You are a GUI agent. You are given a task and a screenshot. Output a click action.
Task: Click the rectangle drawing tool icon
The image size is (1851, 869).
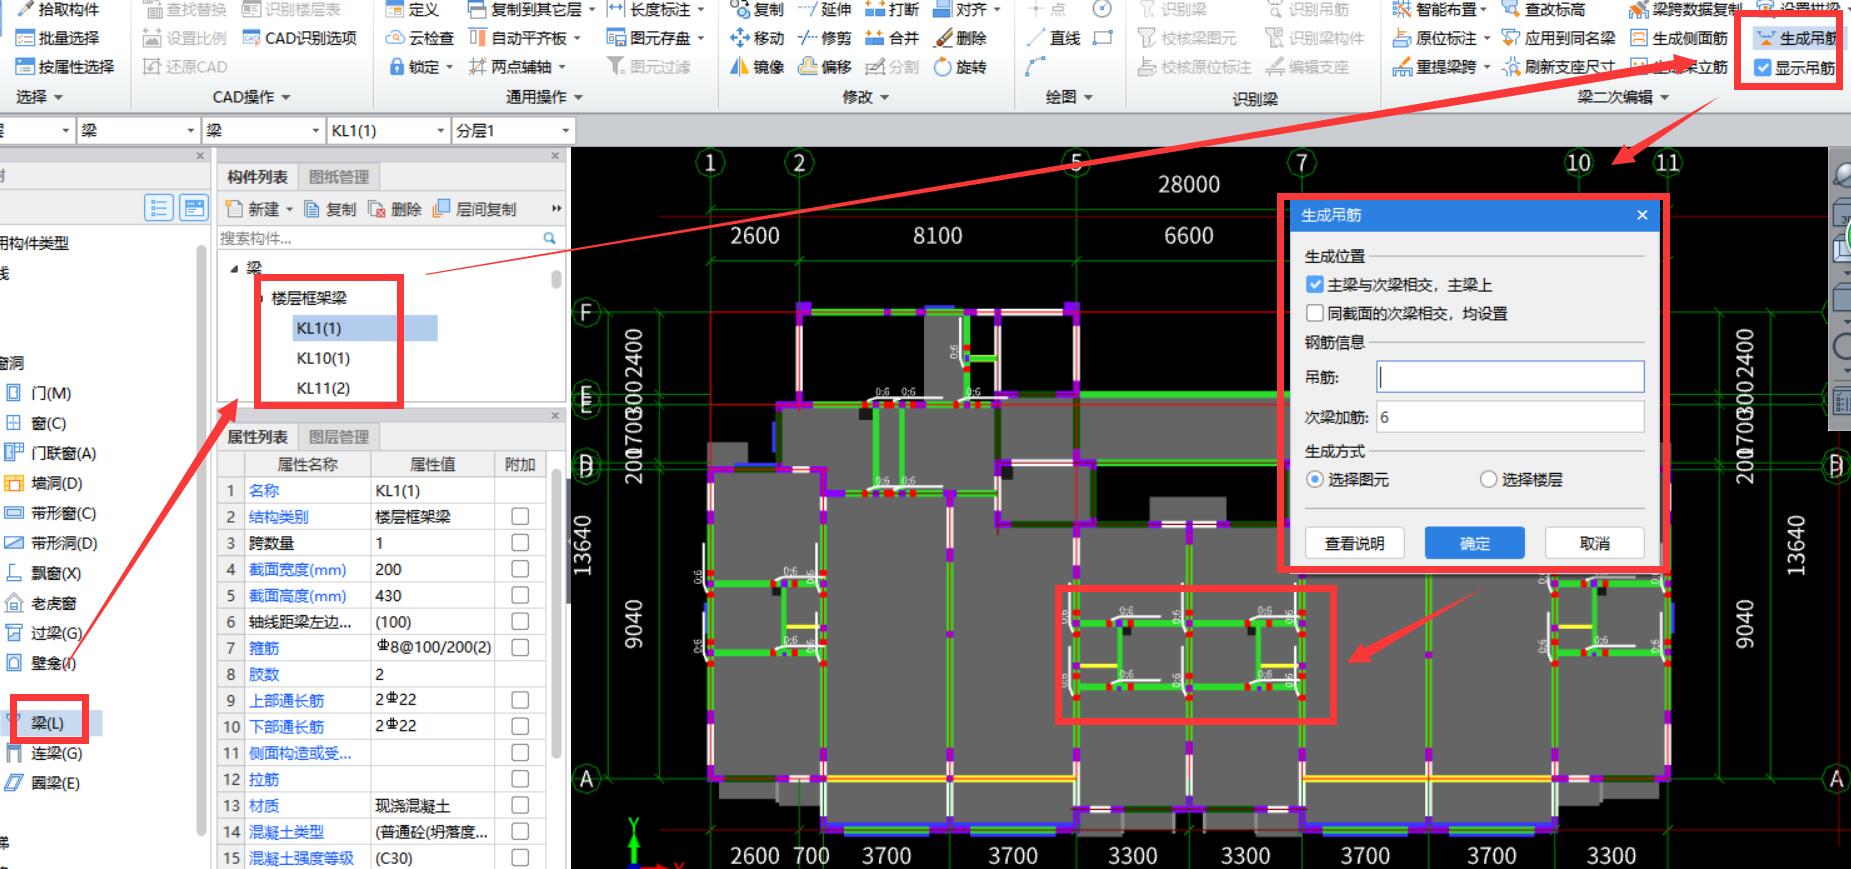pyautogui.click(x=1103, y=38)
